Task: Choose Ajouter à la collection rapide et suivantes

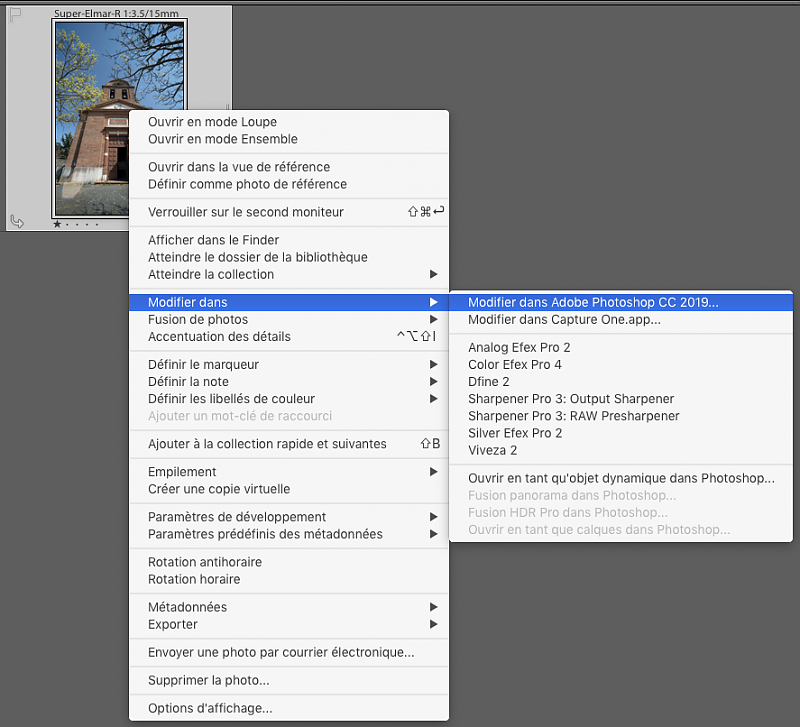Action: (267, 444)
